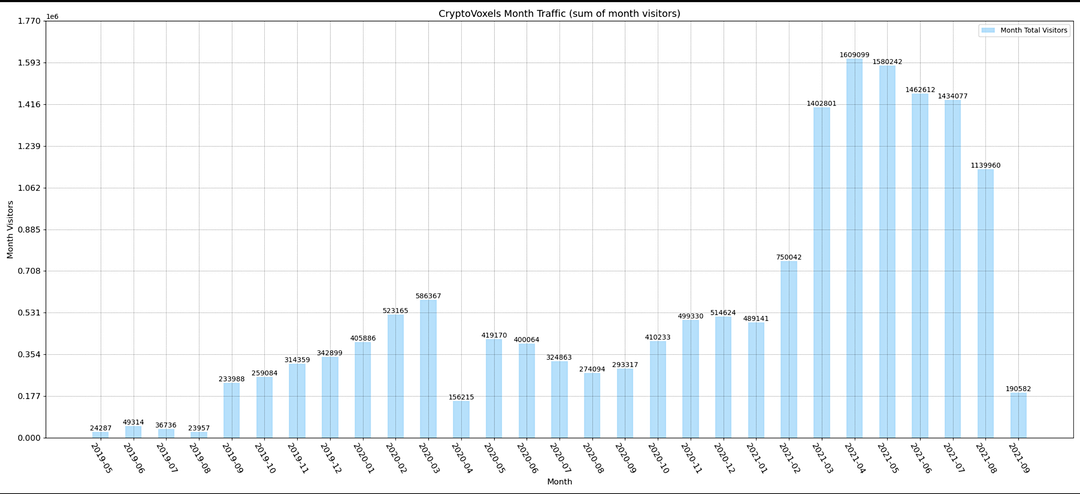The image size is (1080, 494).
Task: Click the 2019-09 bar showing 233988
Action: tap(231, 410)
